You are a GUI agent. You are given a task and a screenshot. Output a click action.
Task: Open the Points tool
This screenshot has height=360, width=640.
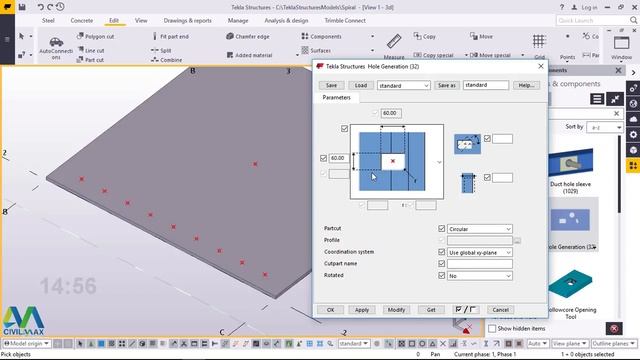click(567, 46)
